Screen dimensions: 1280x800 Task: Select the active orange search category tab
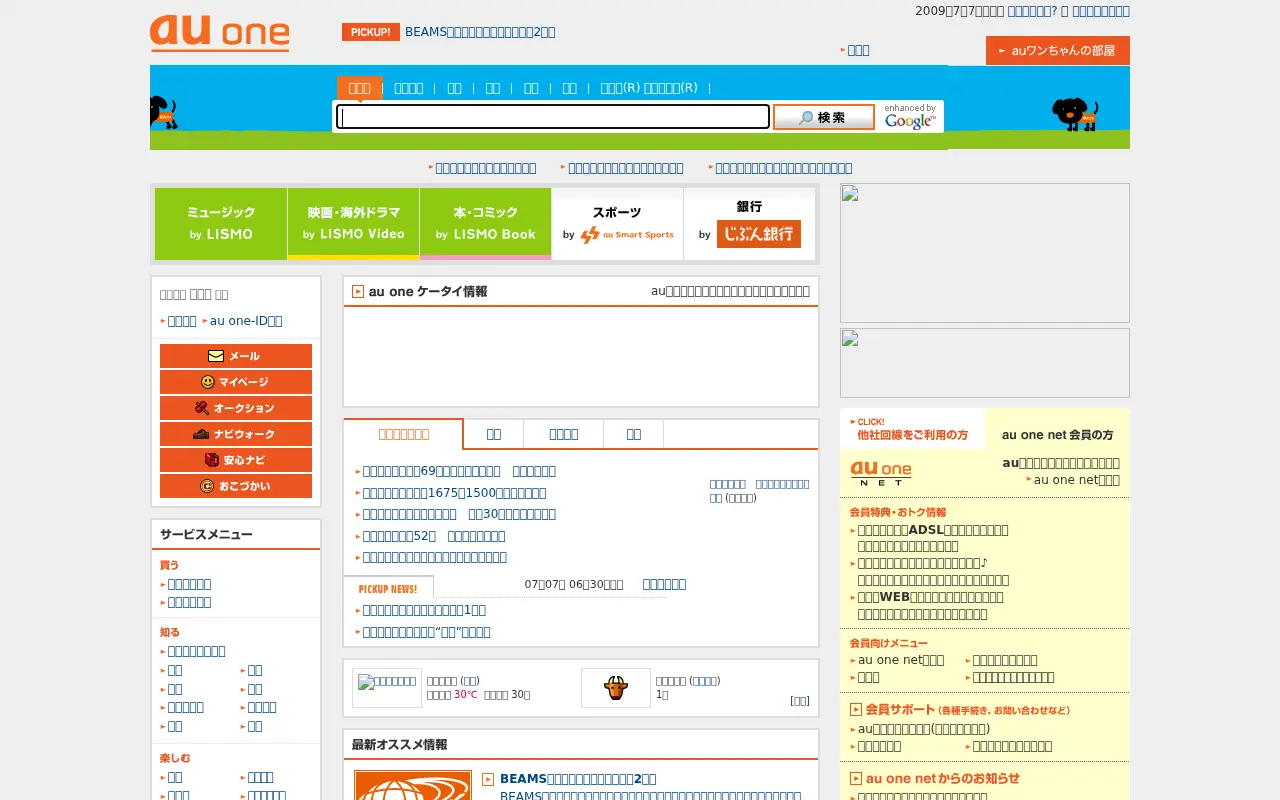(359, 88)
